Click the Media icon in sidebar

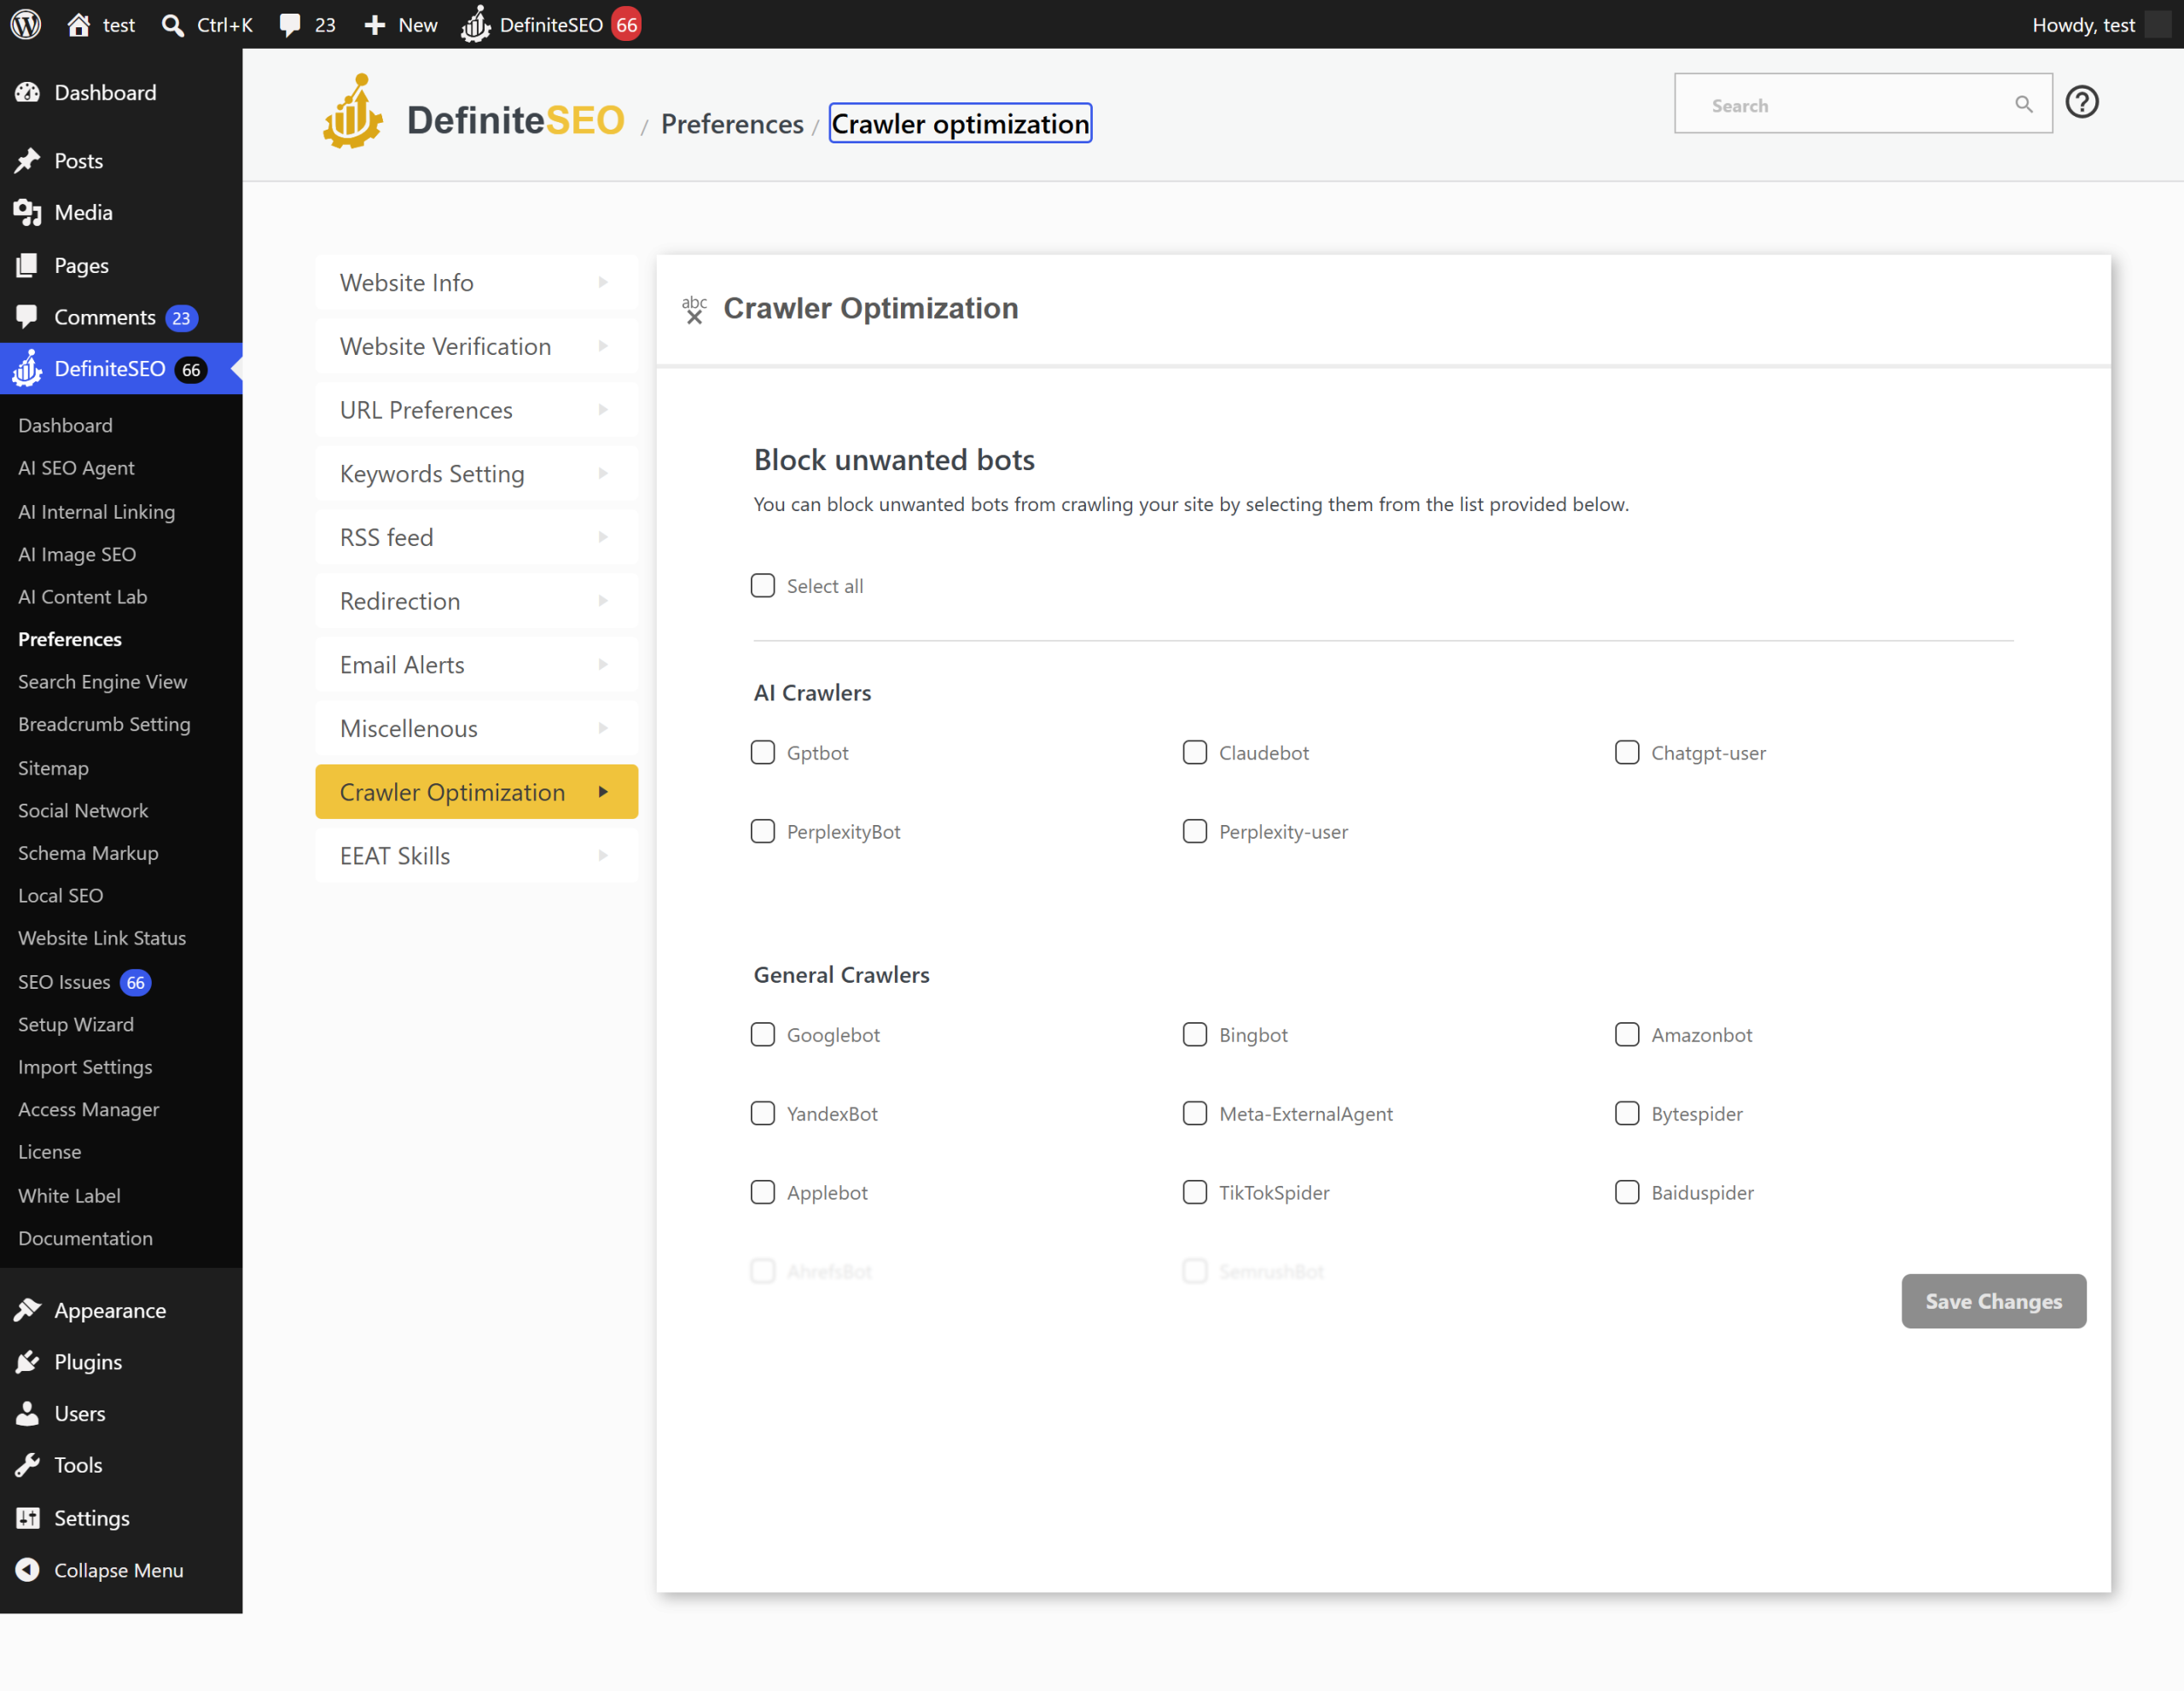(x=28, y=212)
